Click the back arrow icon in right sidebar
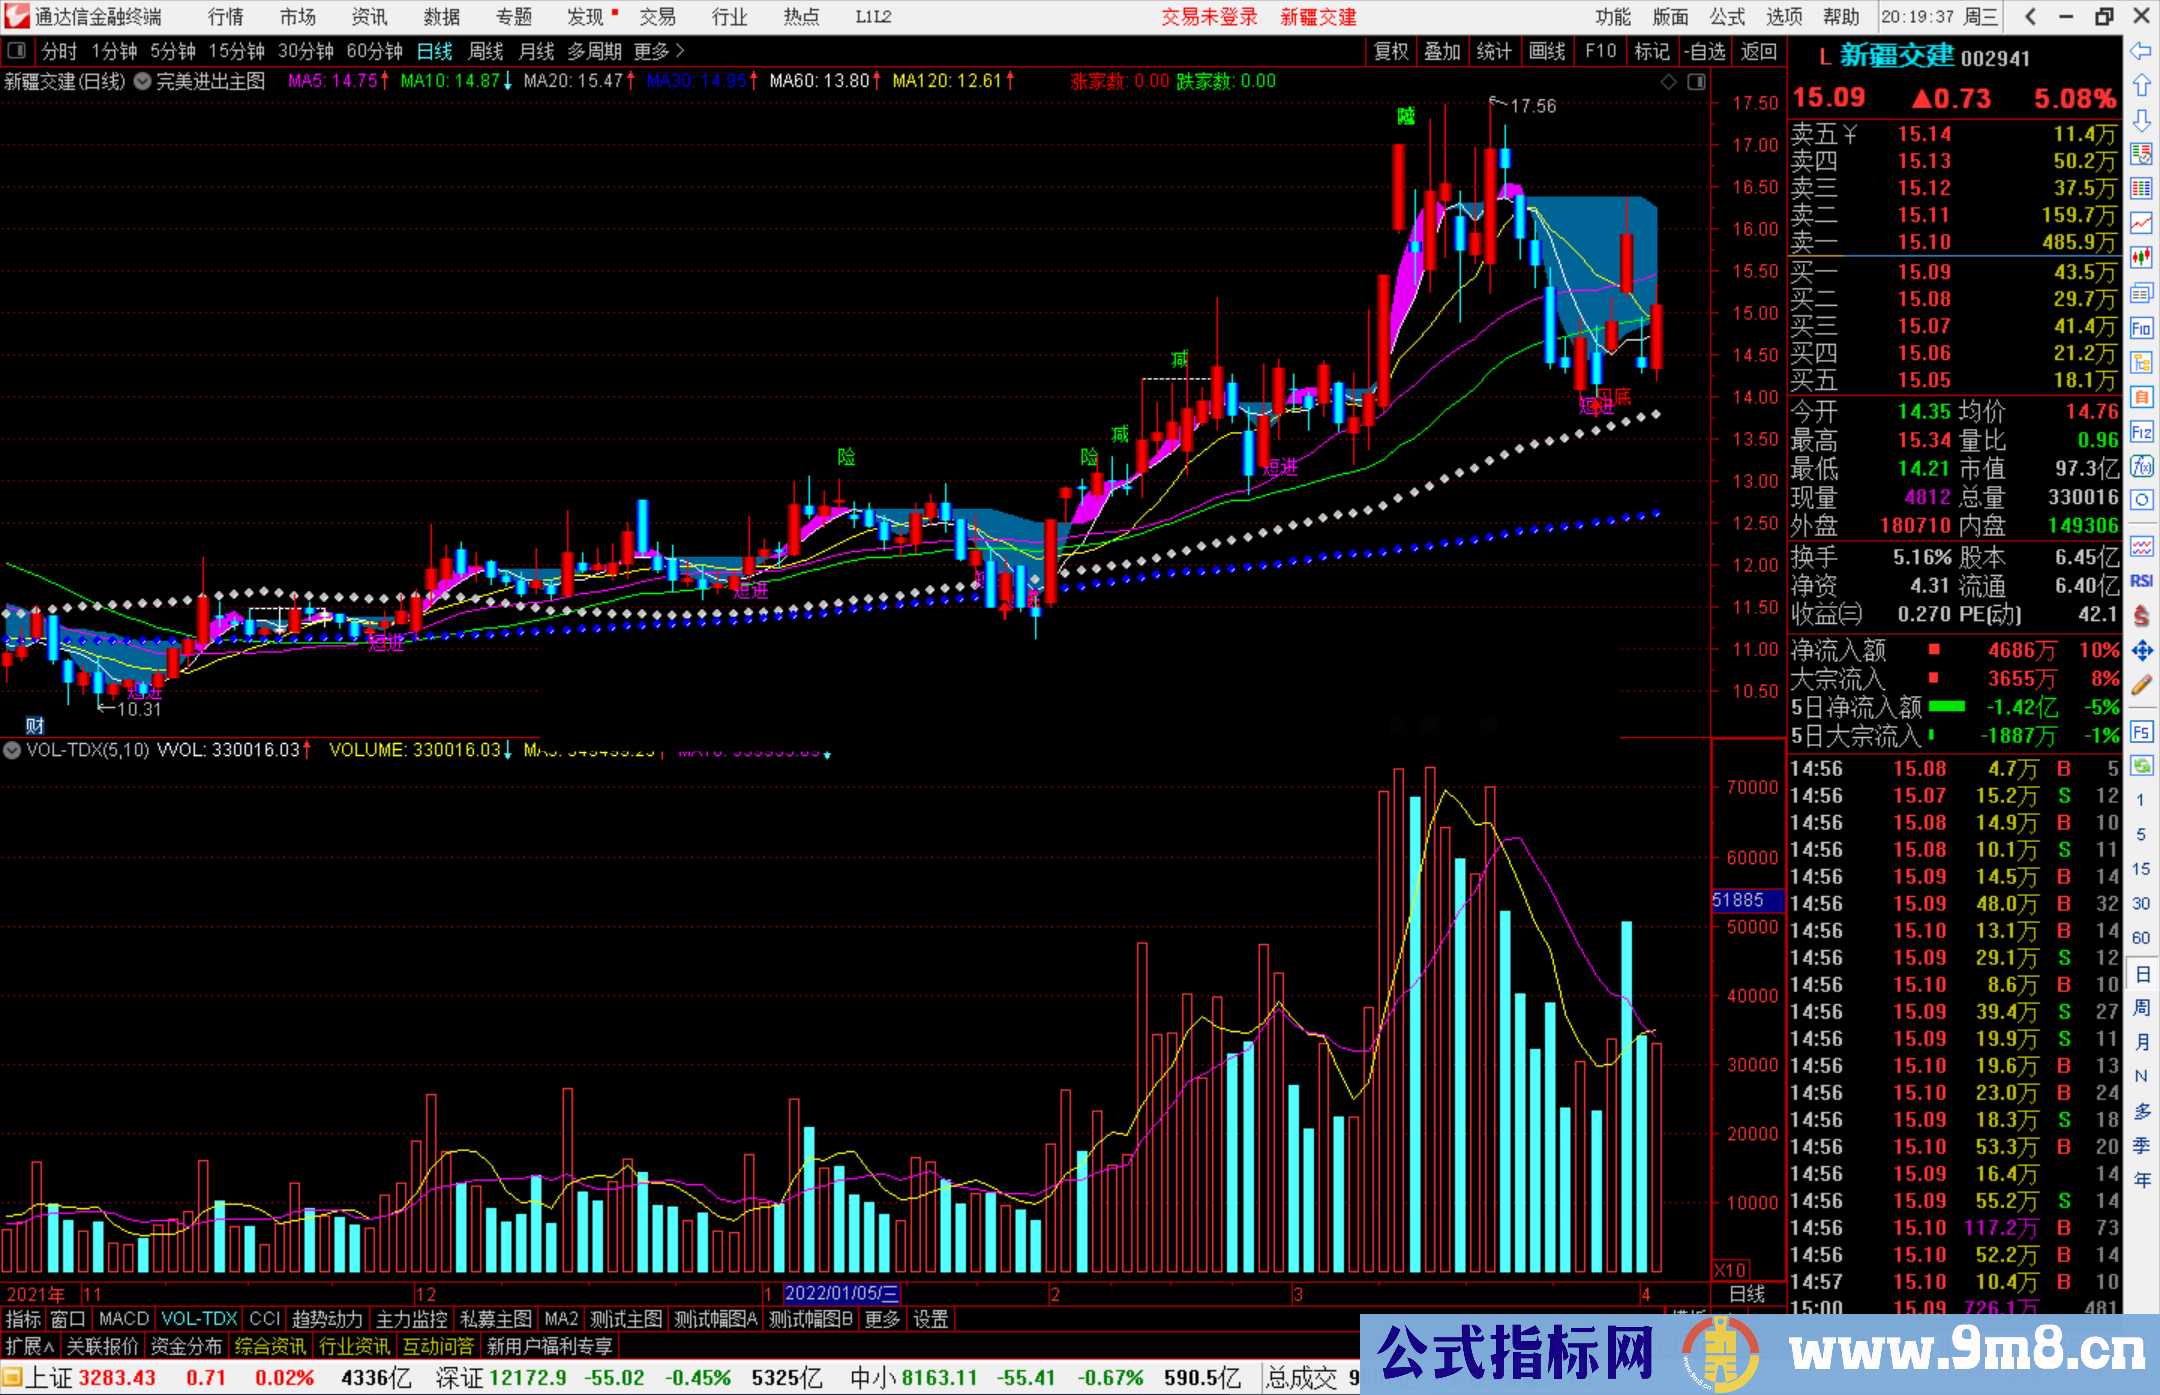Screen dimensions: 2160x1395 click(2141, 50)
